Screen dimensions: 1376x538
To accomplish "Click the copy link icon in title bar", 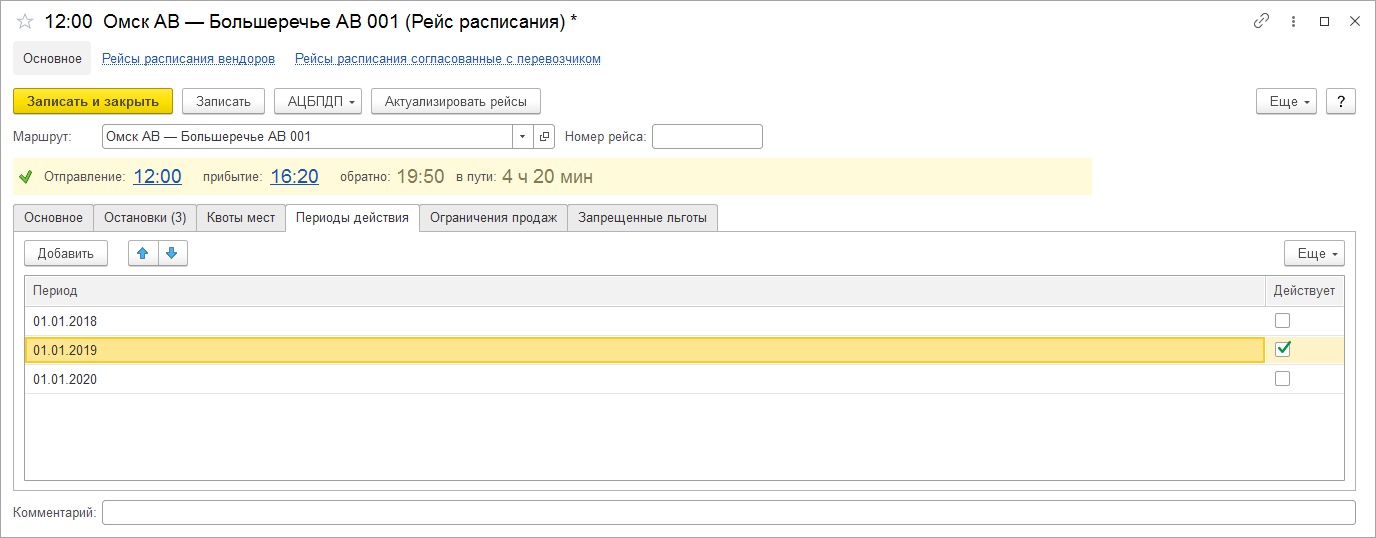I will [1261, 21].
